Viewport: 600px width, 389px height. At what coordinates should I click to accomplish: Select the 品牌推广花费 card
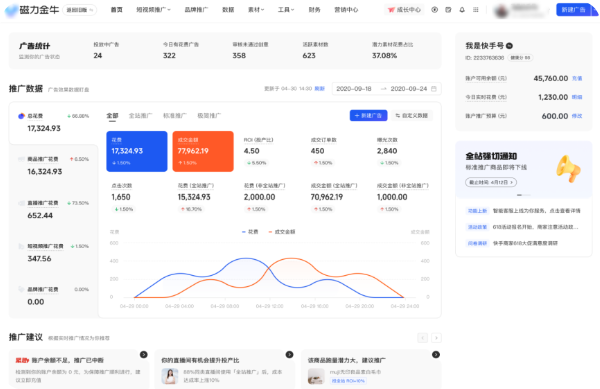(54, 296)
